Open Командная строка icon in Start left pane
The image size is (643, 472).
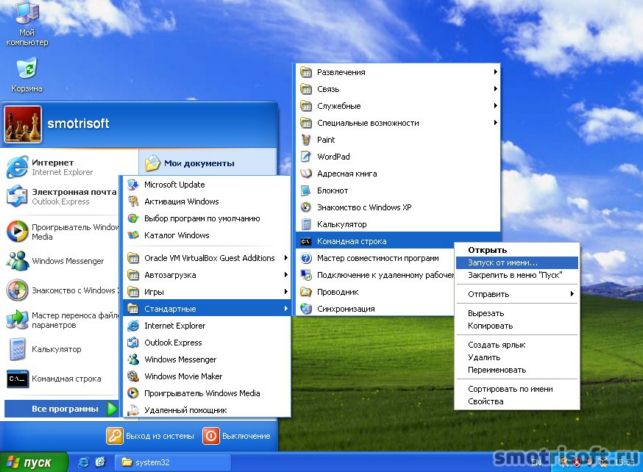coord(17,379)
